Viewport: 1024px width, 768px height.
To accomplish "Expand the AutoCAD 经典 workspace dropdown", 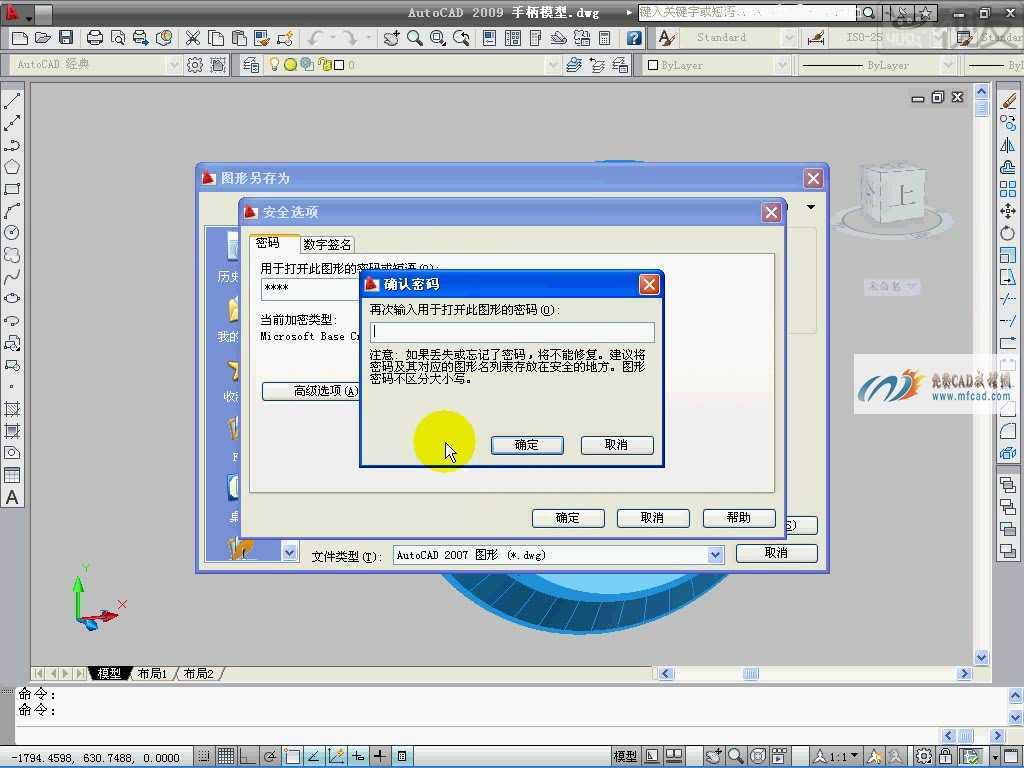I will pos(173,65).
